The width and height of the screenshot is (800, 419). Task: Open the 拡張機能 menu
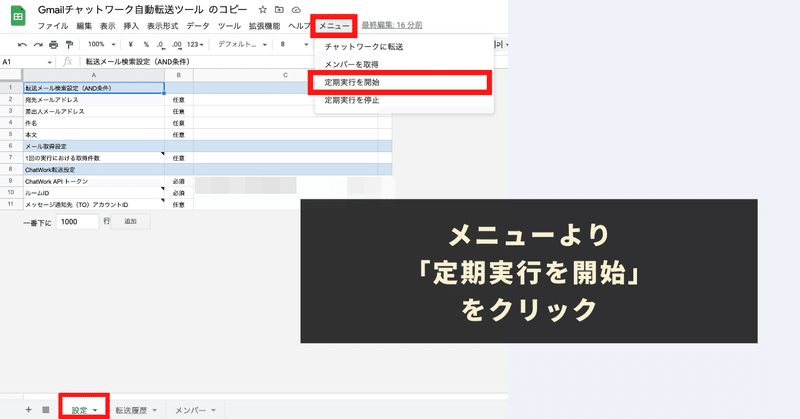(x=264, y=26)
